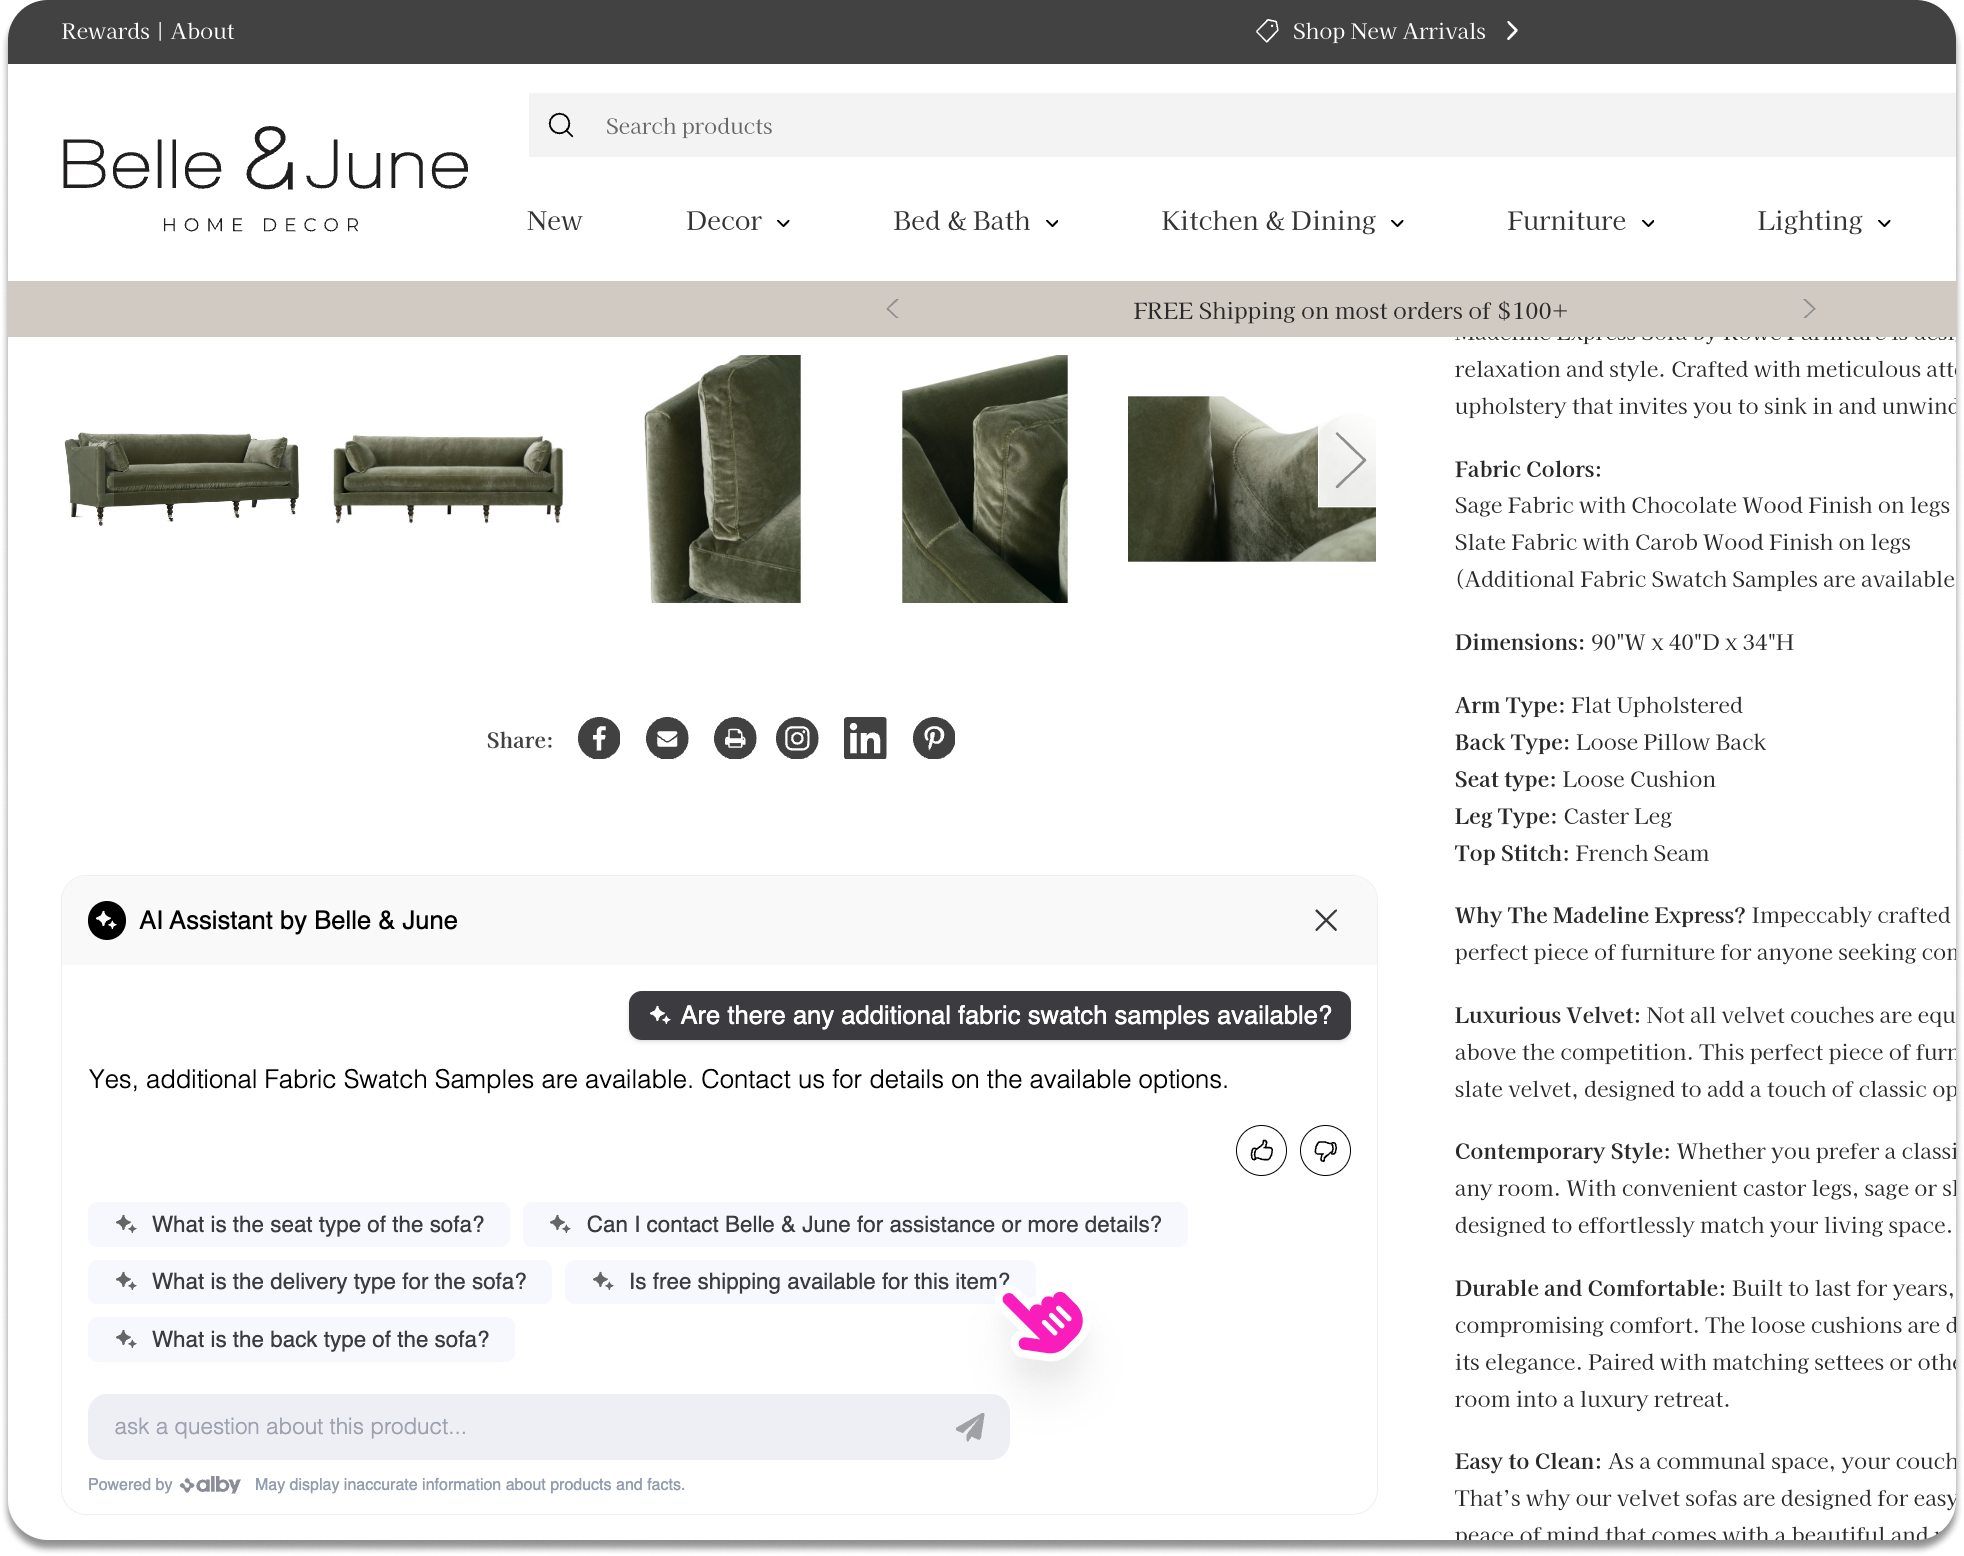This screenshot has height=1556, width=1964.
Task: Expand Kitchen & Dining menu
Action: [1282, 221]
